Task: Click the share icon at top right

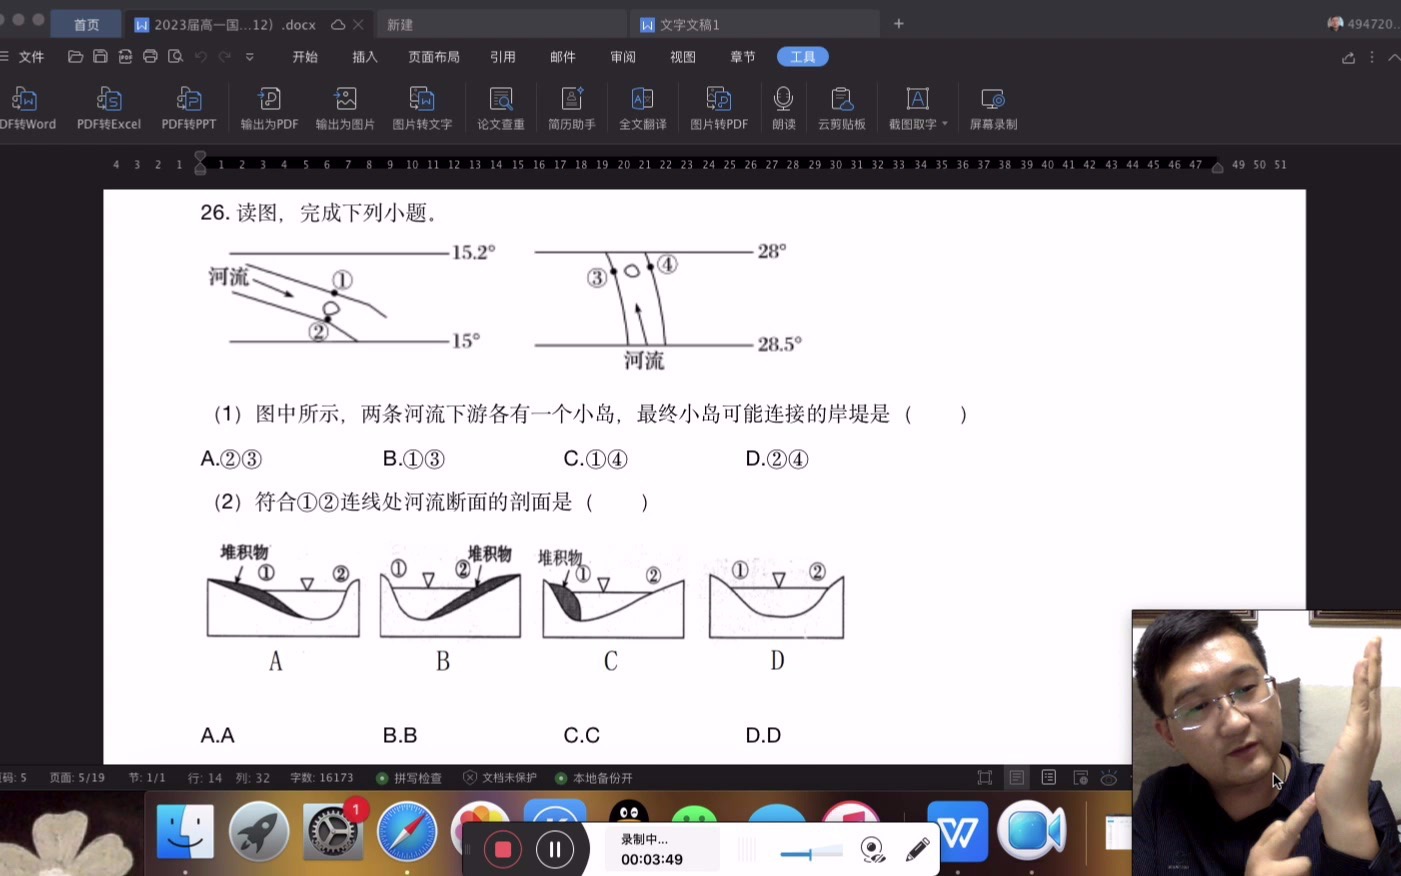Action: tap(1348, 57)
